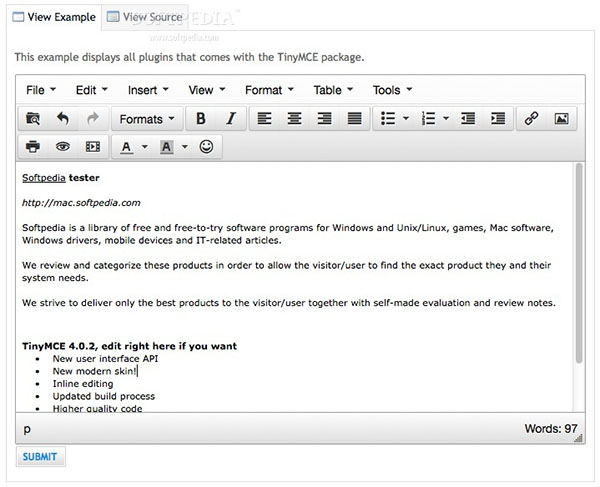Switch to View Example tab
600x487 pixels.
54,17
